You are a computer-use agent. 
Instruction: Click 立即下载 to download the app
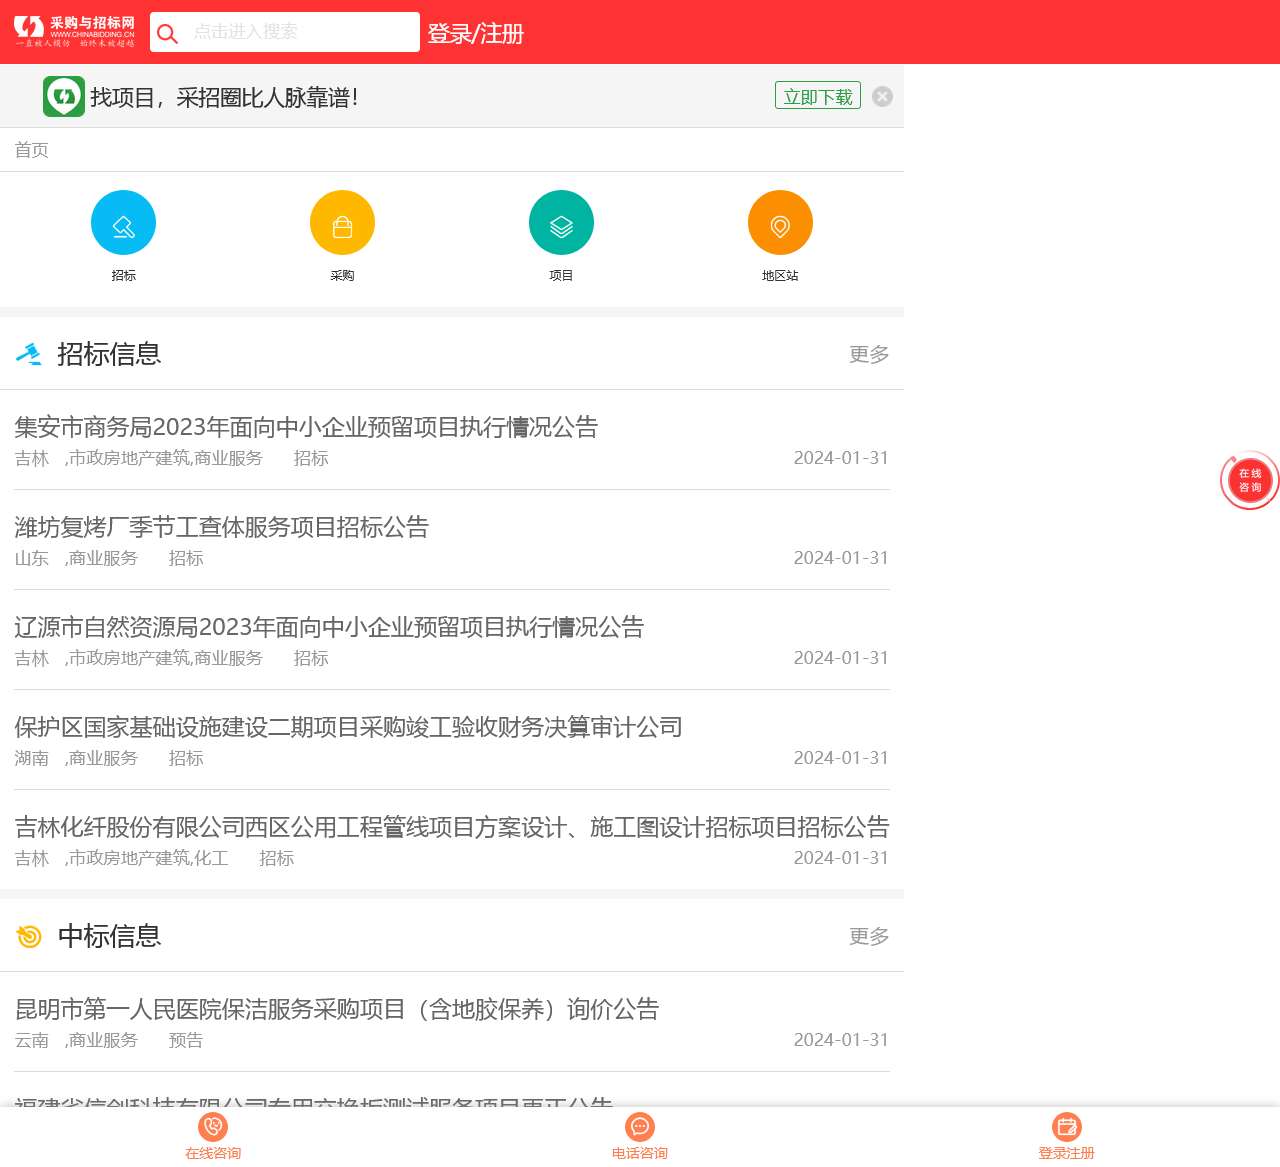click(817, 95)
